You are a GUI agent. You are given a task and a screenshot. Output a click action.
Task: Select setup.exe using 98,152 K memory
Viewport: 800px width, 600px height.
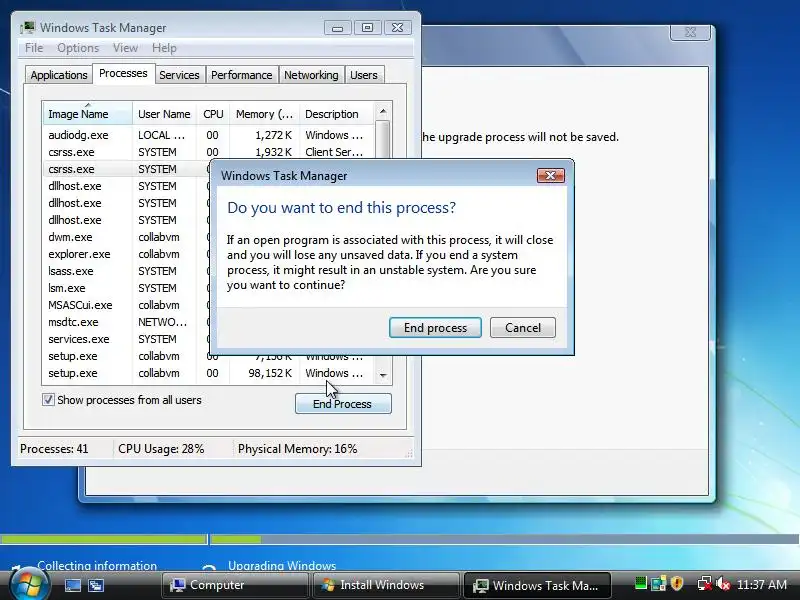pos(209,373)
